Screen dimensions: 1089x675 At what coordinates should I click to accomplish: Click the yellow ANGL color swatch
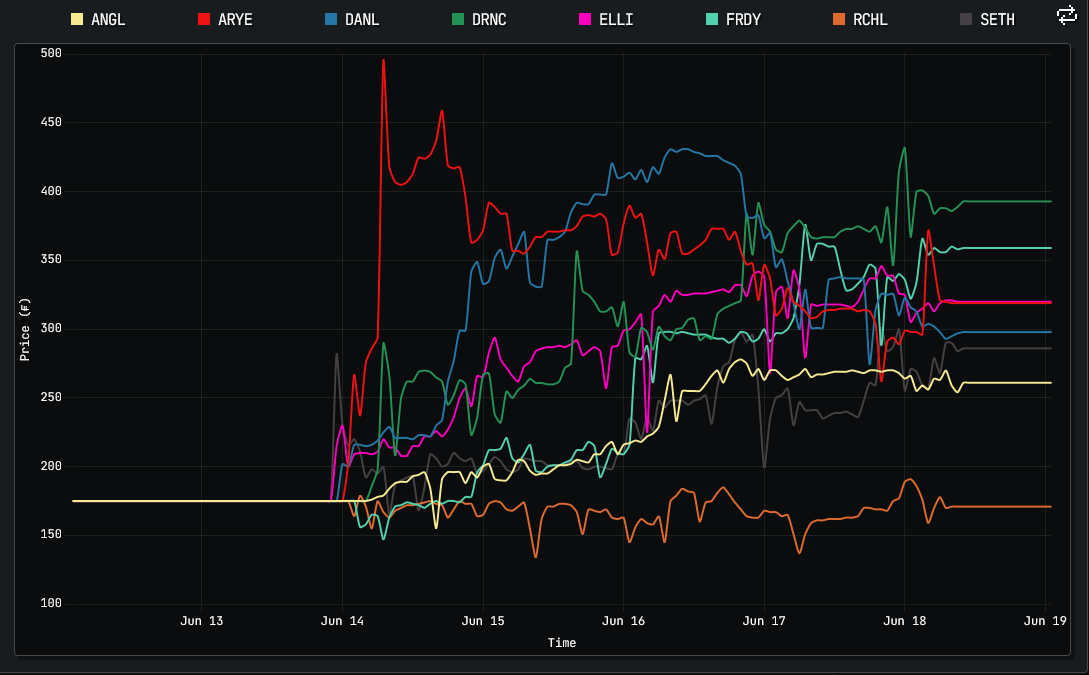(77, 19)
